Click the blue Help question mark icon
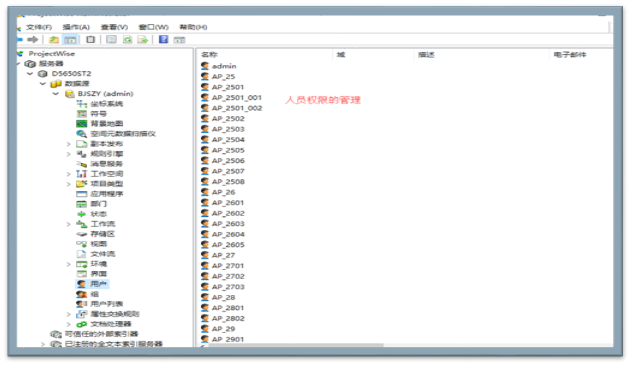The image size is (631, 366). point(163,39)
